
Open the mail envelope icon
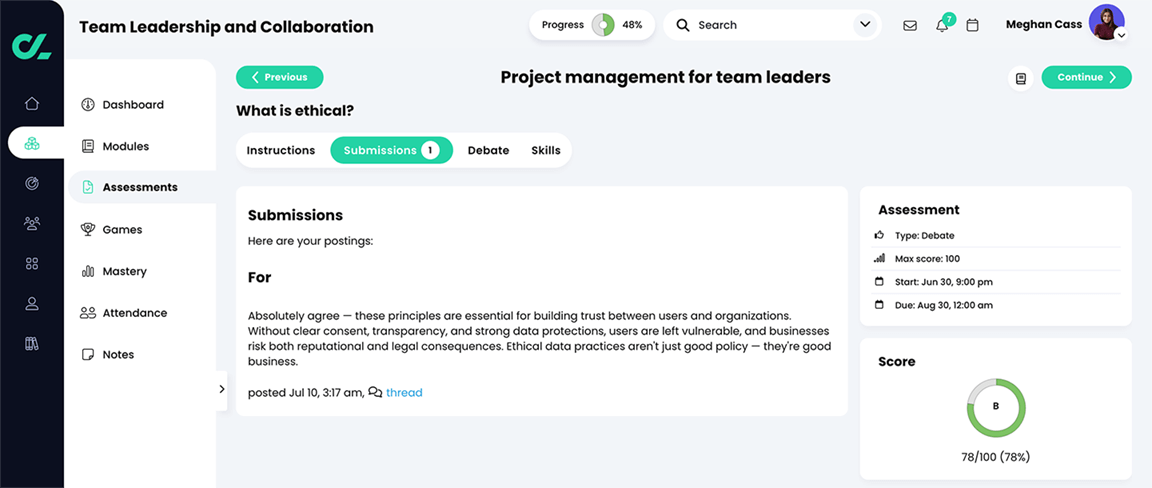(x=910, y=25)
